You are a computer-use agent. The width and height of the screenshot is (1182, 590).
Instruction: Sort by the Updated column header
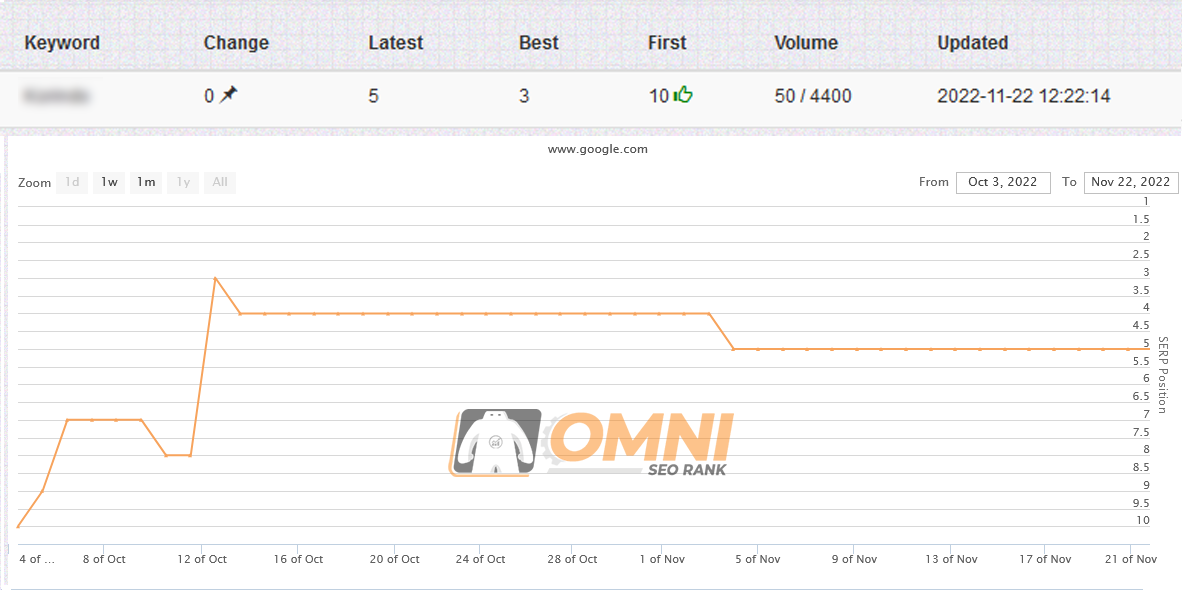pyautogui.click(x=972, y=43)
